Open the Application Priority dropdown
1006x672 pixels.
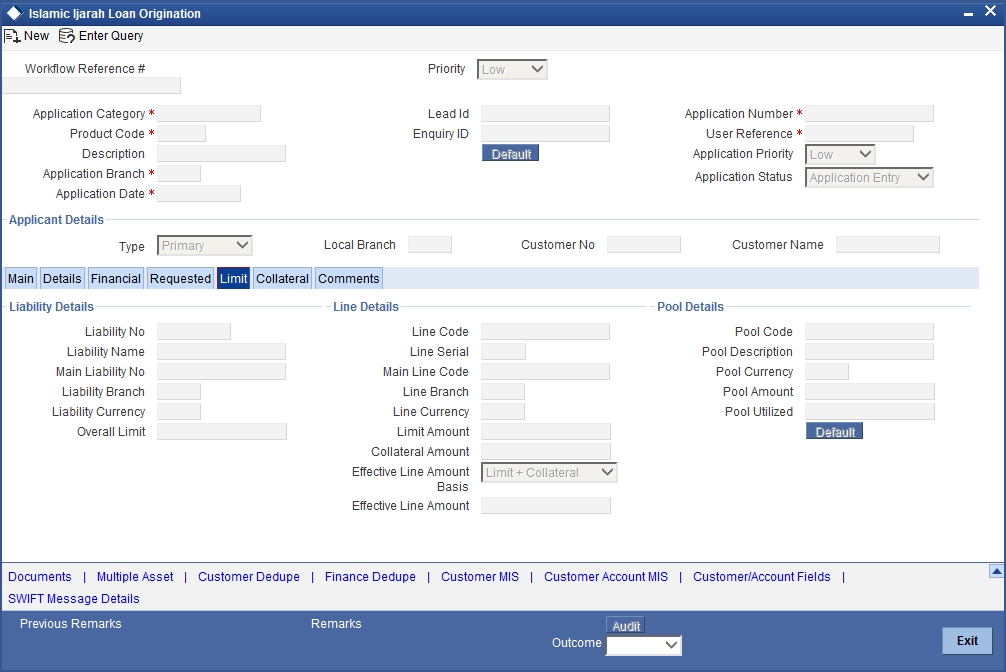[x=840, y=154]
